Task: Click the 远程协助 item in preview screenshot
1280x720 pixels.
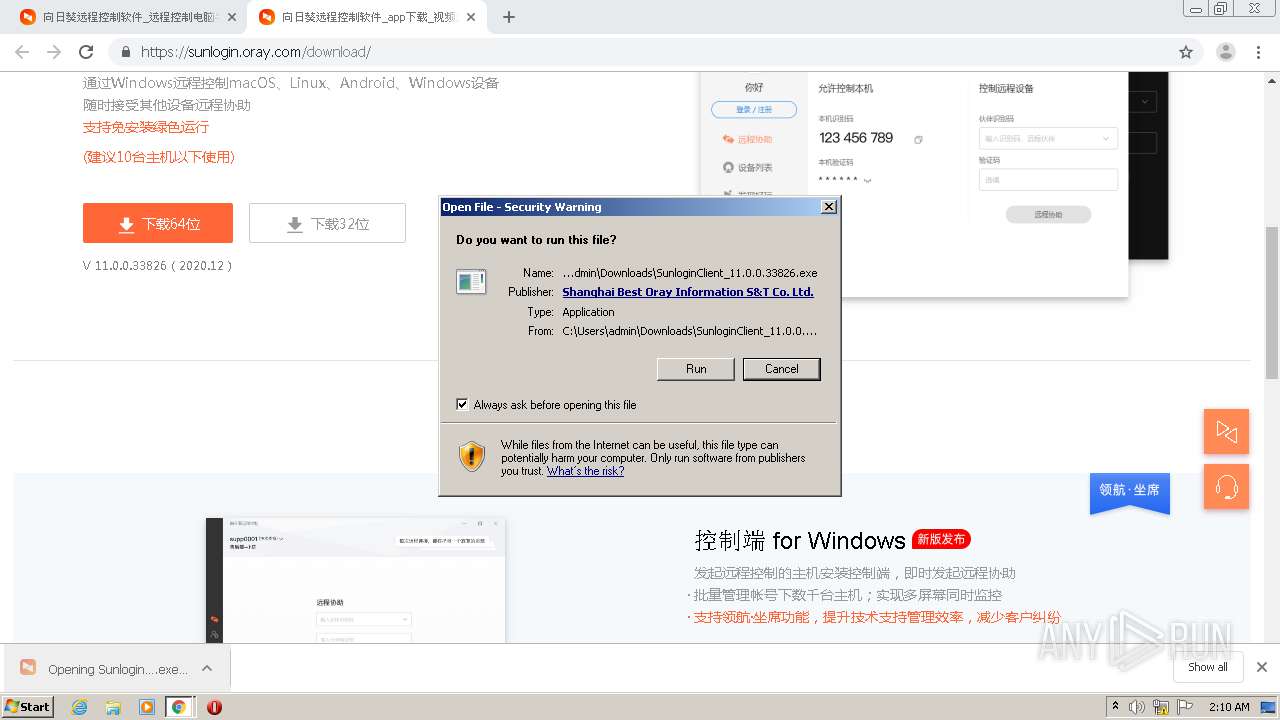Action: 747,139
